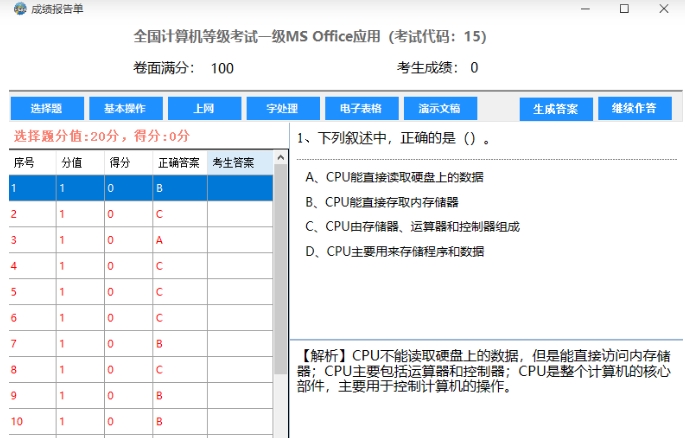Select question row 7 in the list
The image size is (685, 438).
[141, 344]
